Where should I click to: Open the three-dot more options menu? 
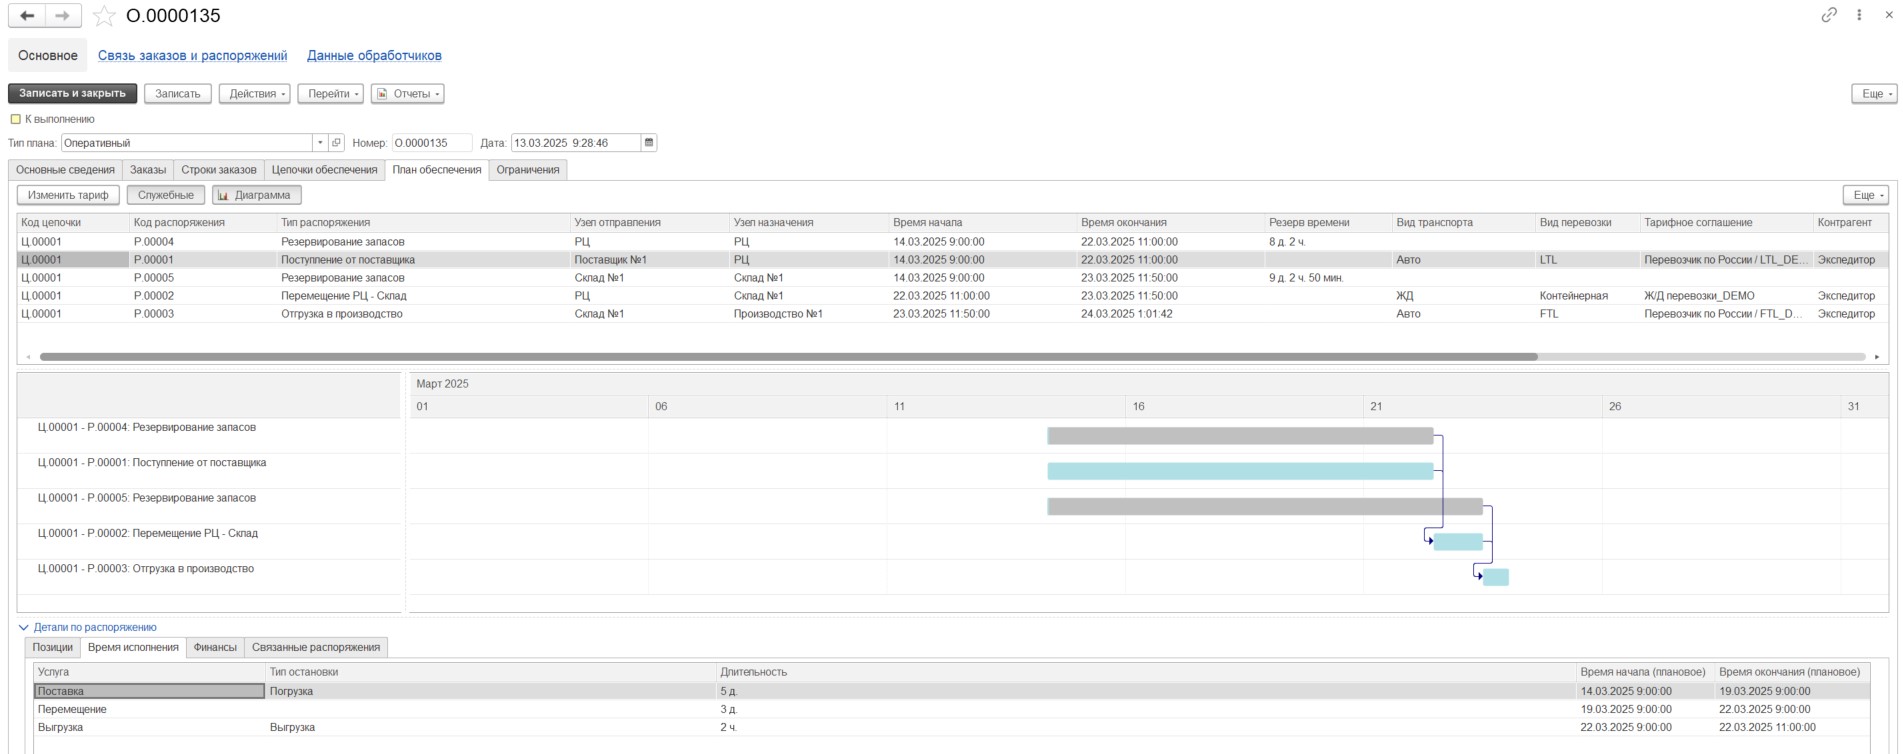click(x=1859, y=15)
